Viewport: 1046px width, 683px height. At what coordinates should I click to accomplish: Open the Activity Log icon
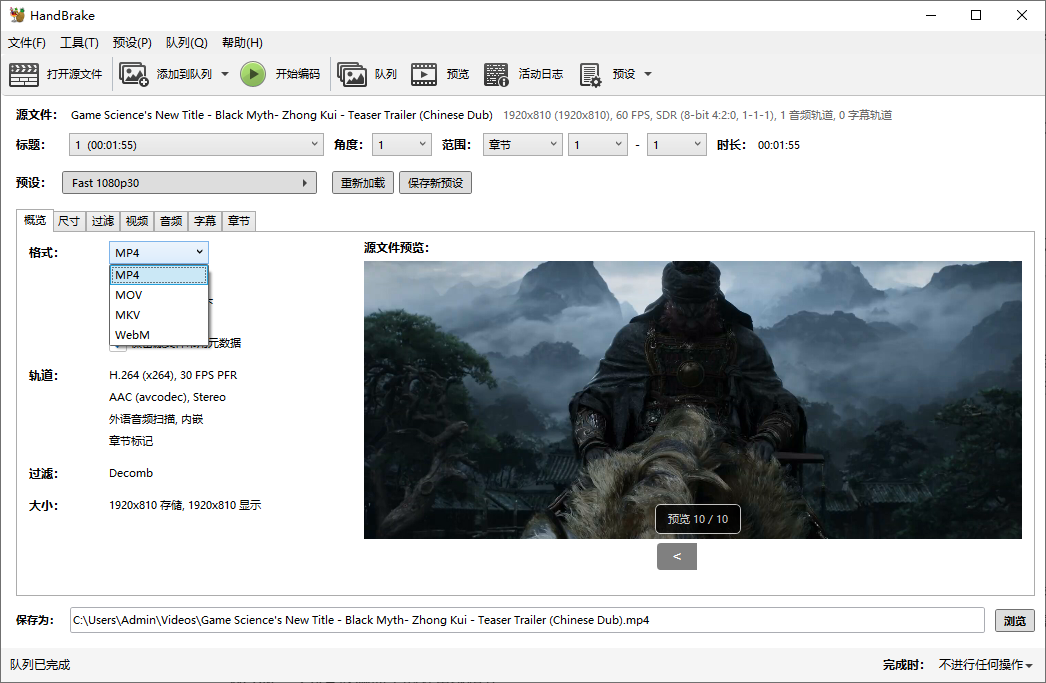click(x=496, y=74)
